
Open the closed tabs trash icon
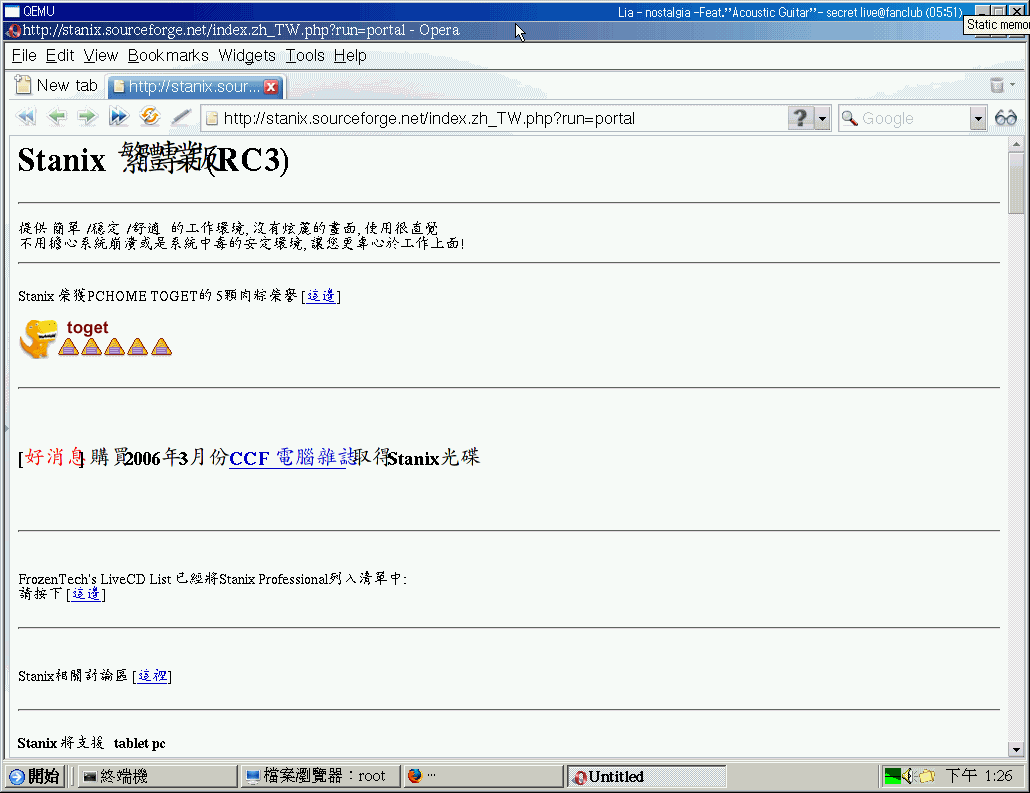pyautogui.click(x=996, y=86)
